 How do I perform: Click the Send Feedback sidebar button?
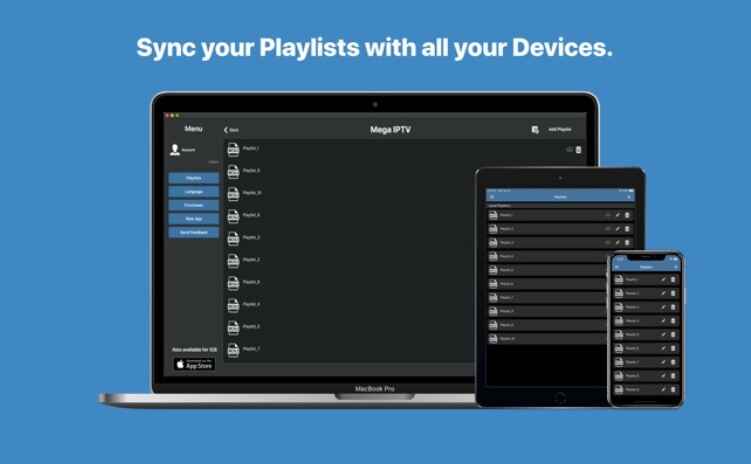(193, 232)
